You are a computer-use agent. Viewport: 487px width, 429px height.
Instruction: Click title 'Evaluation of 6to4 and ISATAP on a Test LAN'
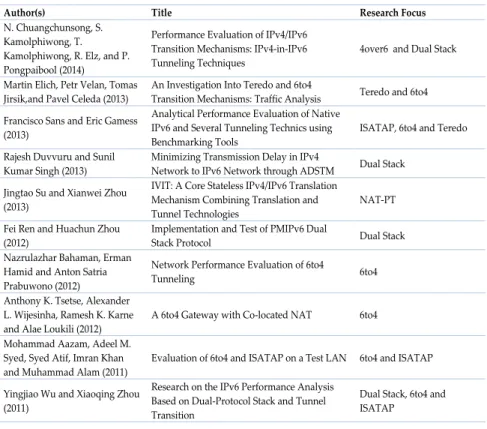[249, 358]
